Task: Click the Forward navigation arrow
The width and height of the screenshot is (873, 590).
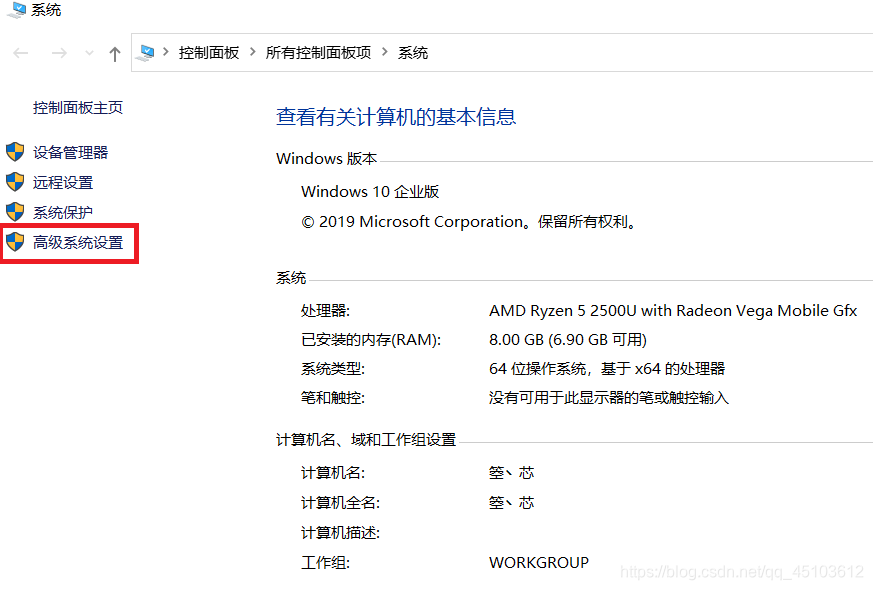Action: click(59, 53)
